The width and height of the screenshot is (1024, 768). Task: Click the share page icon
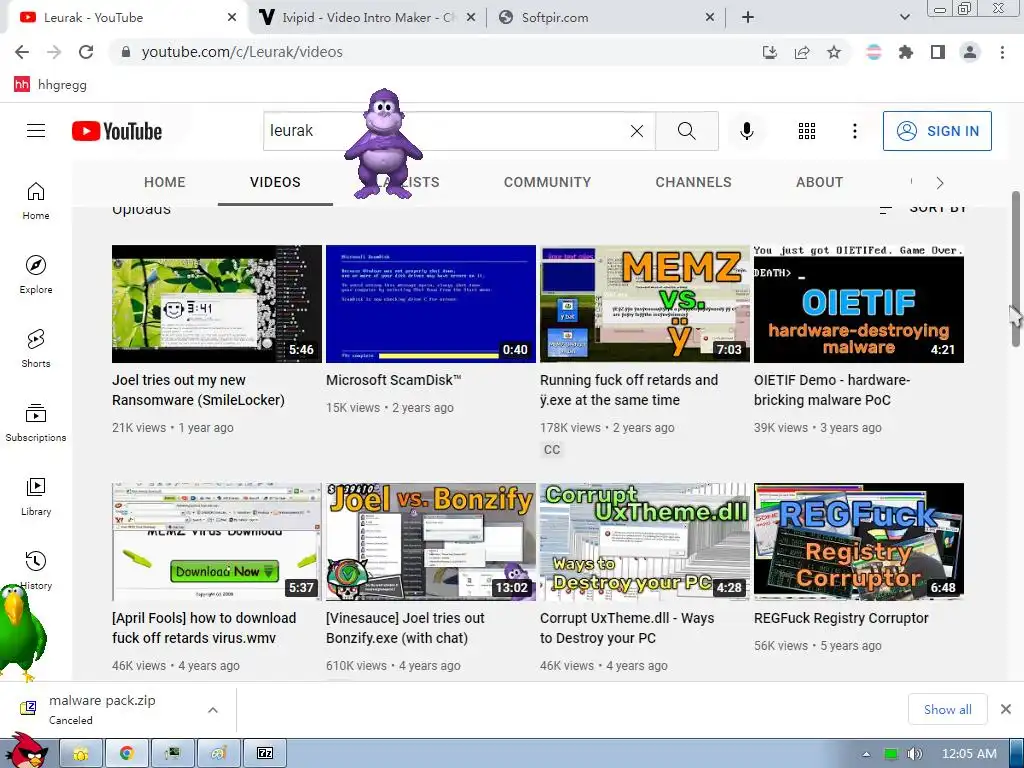click(x=802, y=52)
